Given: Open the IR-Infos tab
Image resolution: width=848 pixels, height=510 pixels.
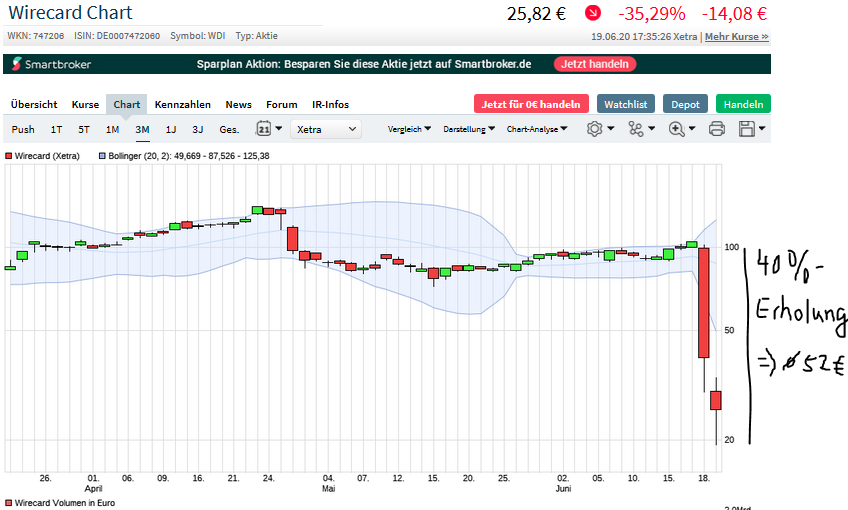Looking at the screenshot, I should coord(330,104).
